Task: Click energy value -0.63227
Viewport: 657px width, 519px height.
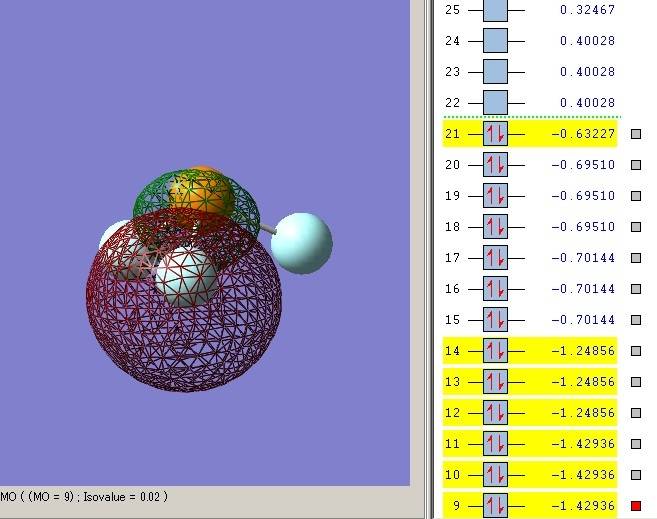Action: 583,134
